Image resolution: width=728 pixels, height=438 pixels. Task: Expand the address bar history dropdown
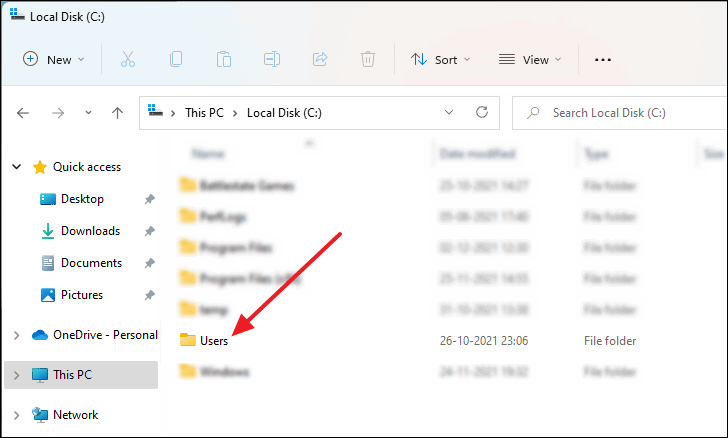(x=448, y=112)
